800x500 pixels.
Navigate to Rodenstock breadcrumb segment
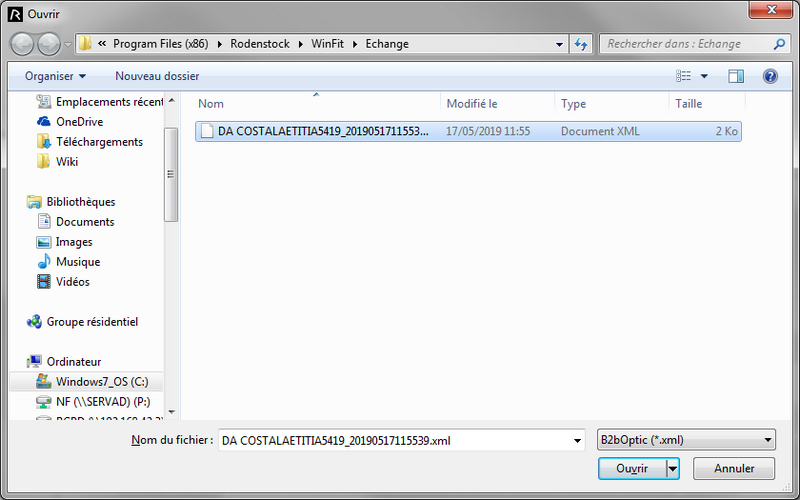pos(260,44)
